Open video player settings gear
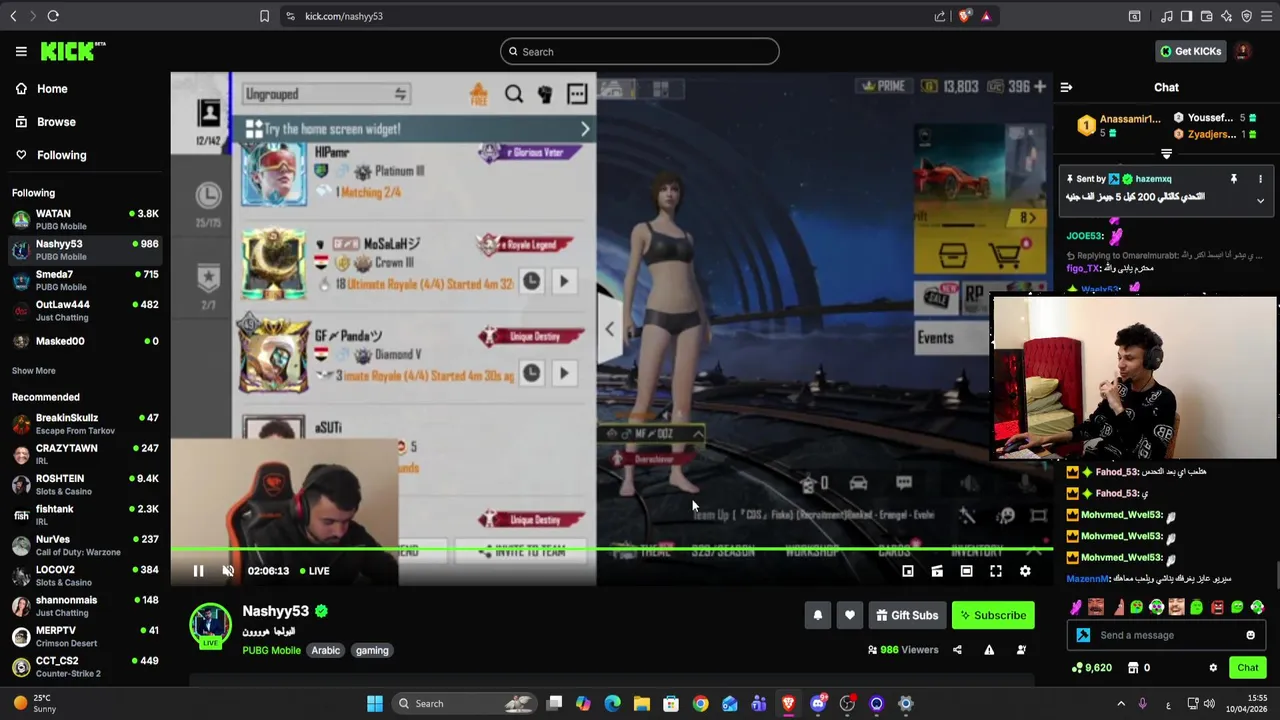The width and height of the screenshot is (1280, 720). click(1025, 571)
